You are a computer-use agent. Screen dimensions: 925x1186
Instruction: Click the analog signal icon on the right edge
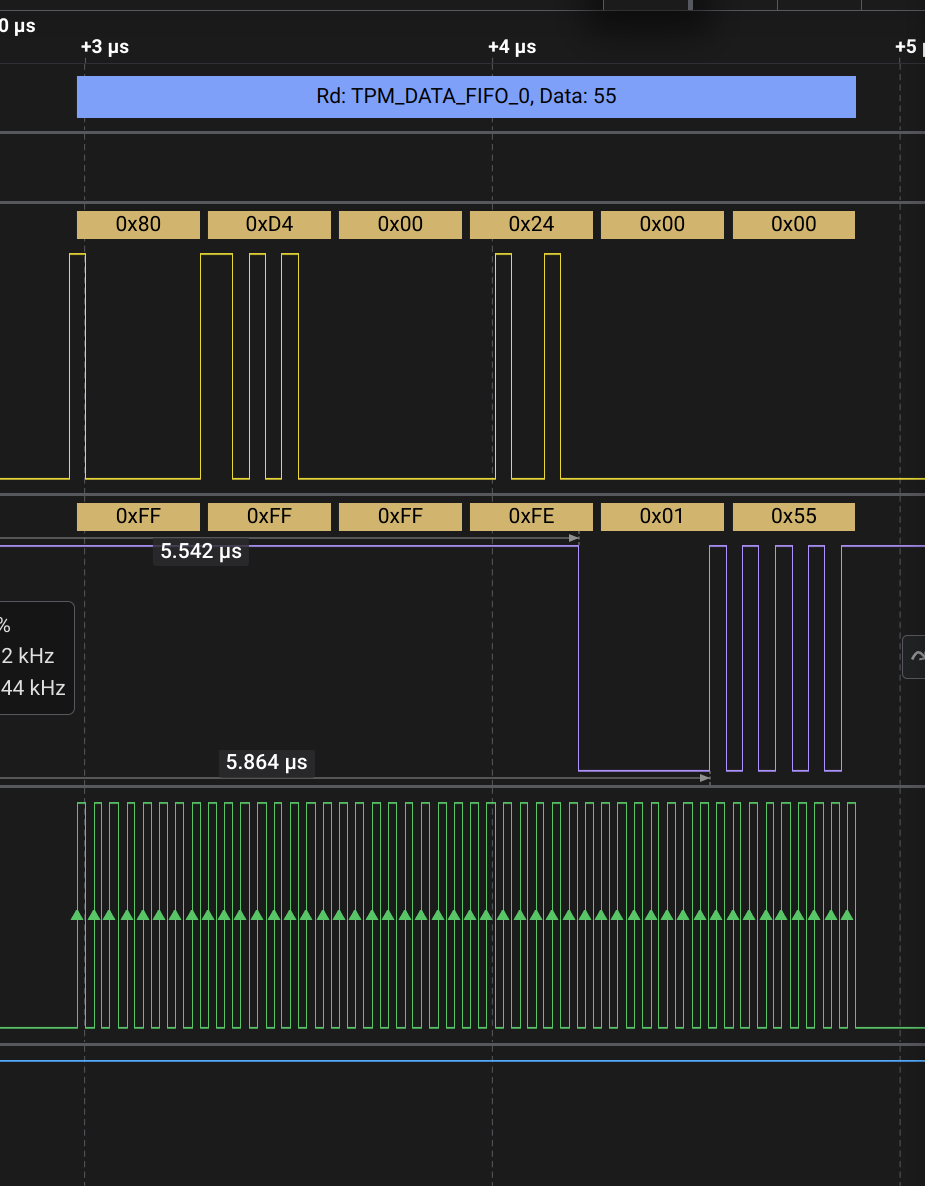point(916,657)
